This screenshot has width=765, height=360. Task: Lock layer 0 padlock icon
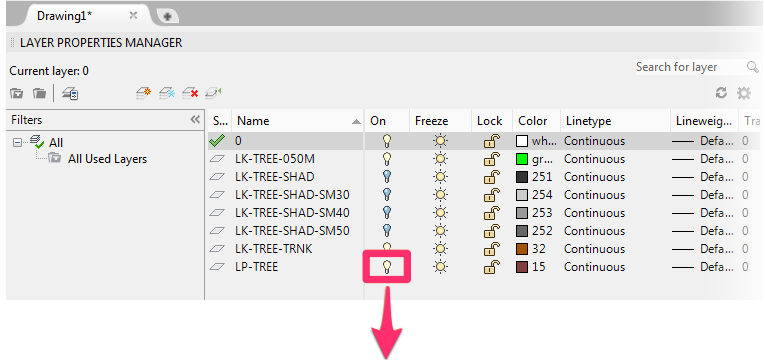coord(491,141)
